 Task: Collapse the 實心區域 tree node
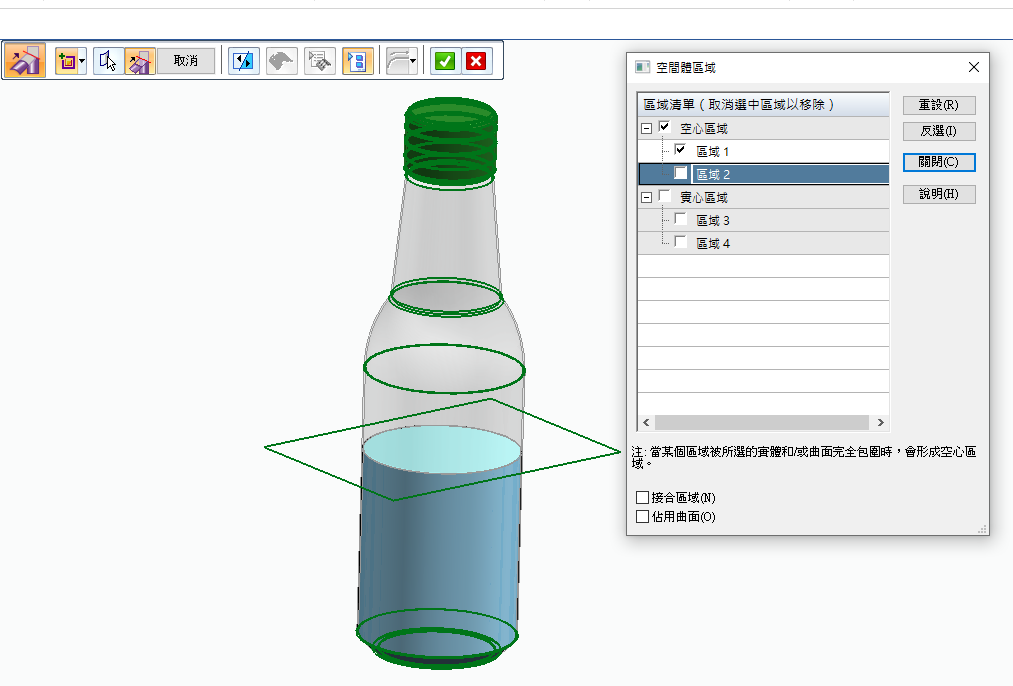coord(646,198)
